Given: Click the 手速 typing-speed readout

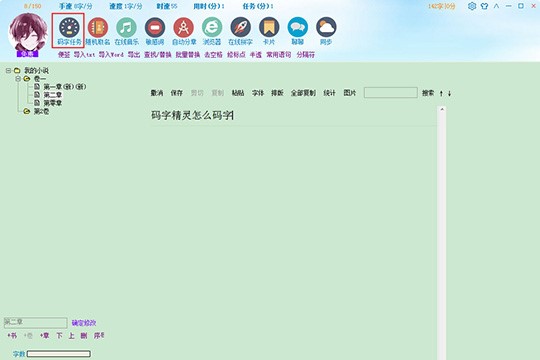Looking at the screenshot, I should tap(76, 6).
